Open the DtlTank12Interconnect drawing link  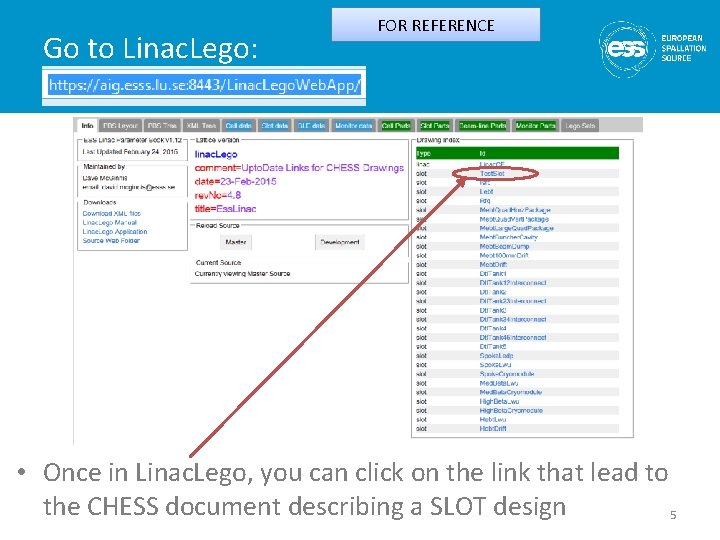pos(513,283)
